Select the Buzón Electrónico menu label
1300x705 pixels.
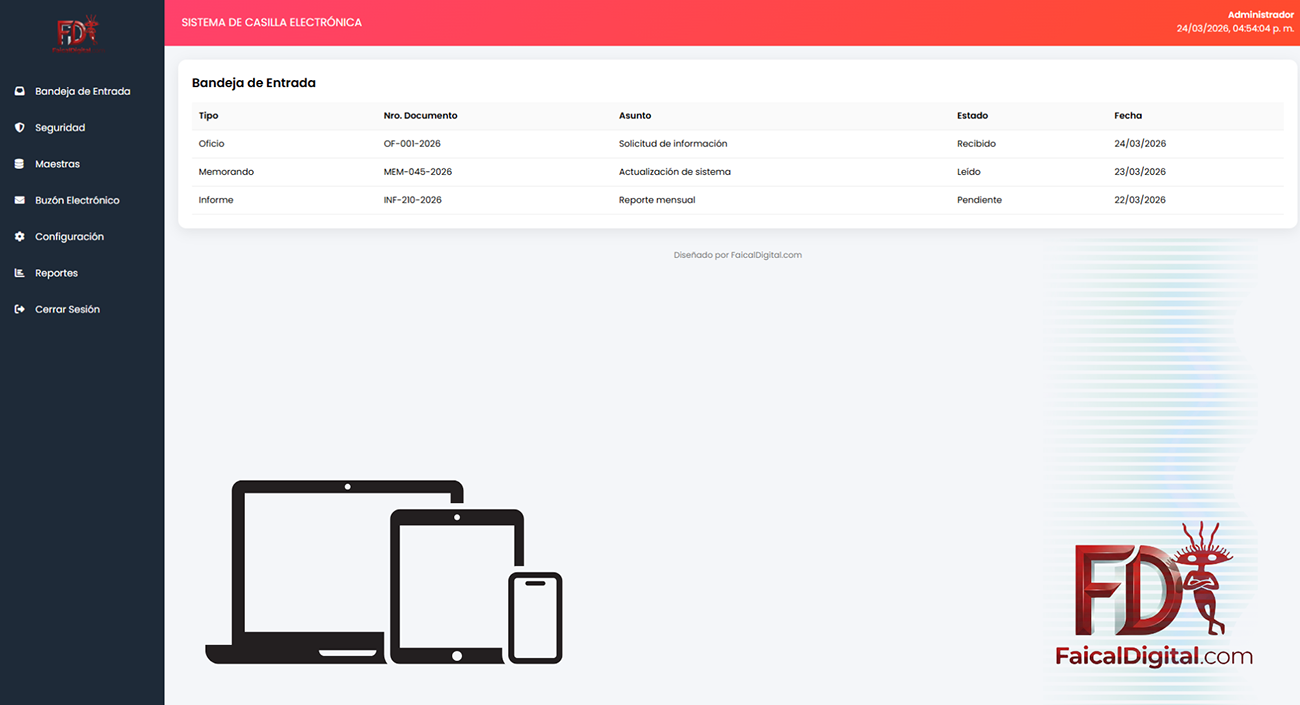click(77, 200)
